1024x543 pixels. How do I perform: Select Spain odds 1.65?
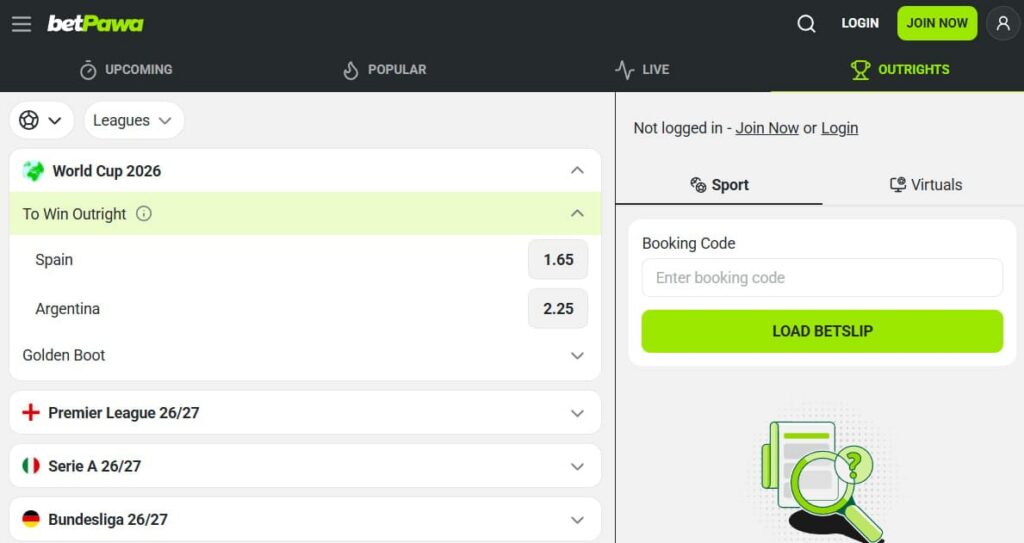[558, 259]
